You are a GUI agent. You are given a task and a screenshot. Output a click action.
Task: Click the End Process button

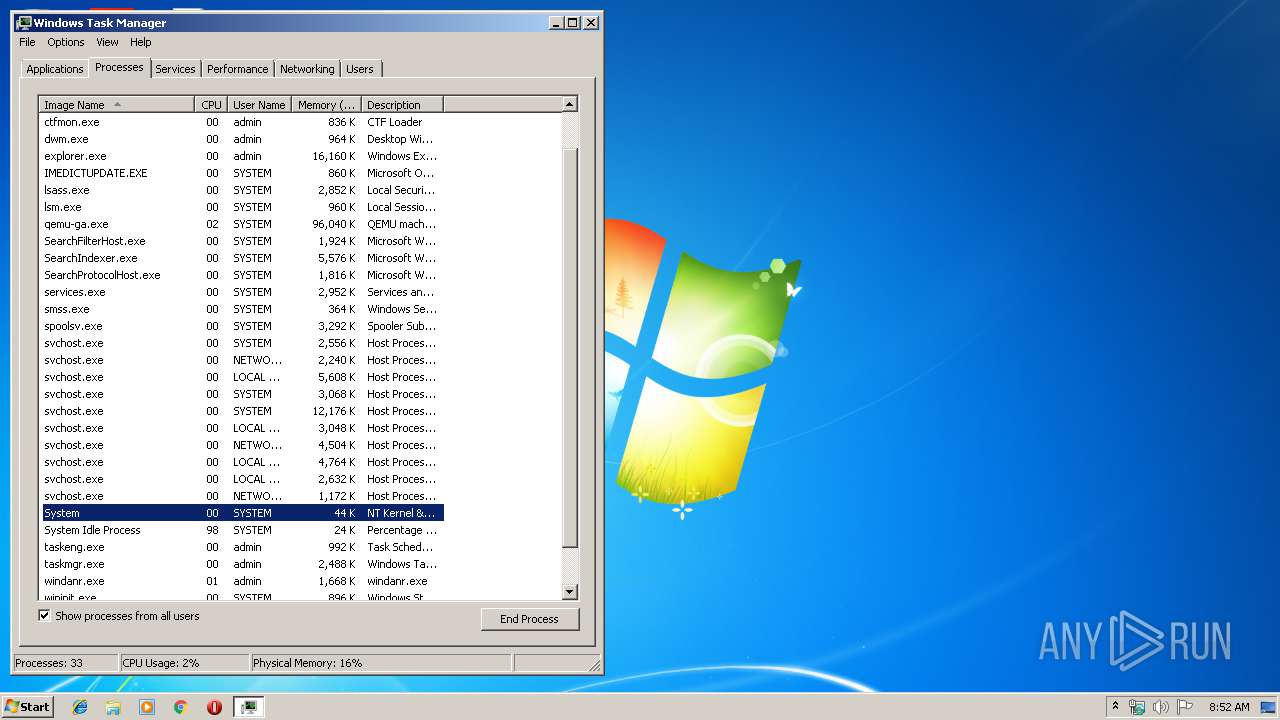(x=529, y=619)
